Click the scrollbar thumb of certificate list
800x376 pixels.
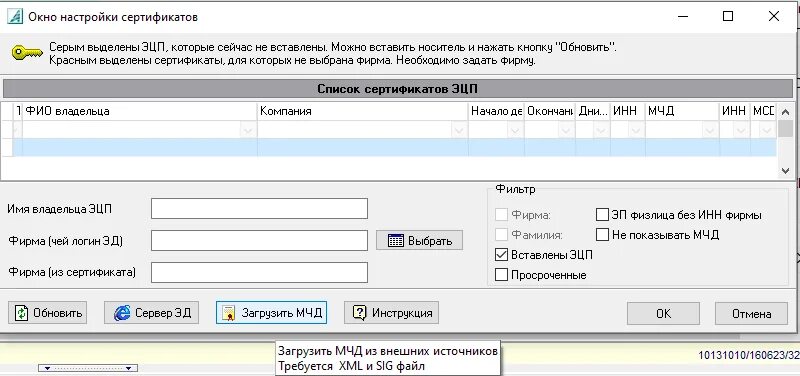786,129
